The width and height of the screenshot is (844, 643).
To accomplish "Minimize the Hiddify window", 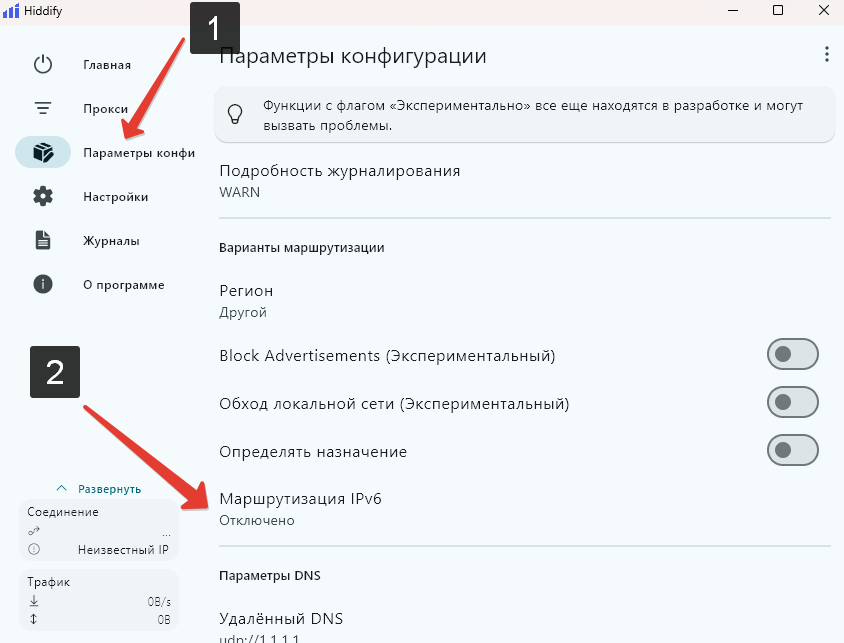I will [x=733, y=10].
